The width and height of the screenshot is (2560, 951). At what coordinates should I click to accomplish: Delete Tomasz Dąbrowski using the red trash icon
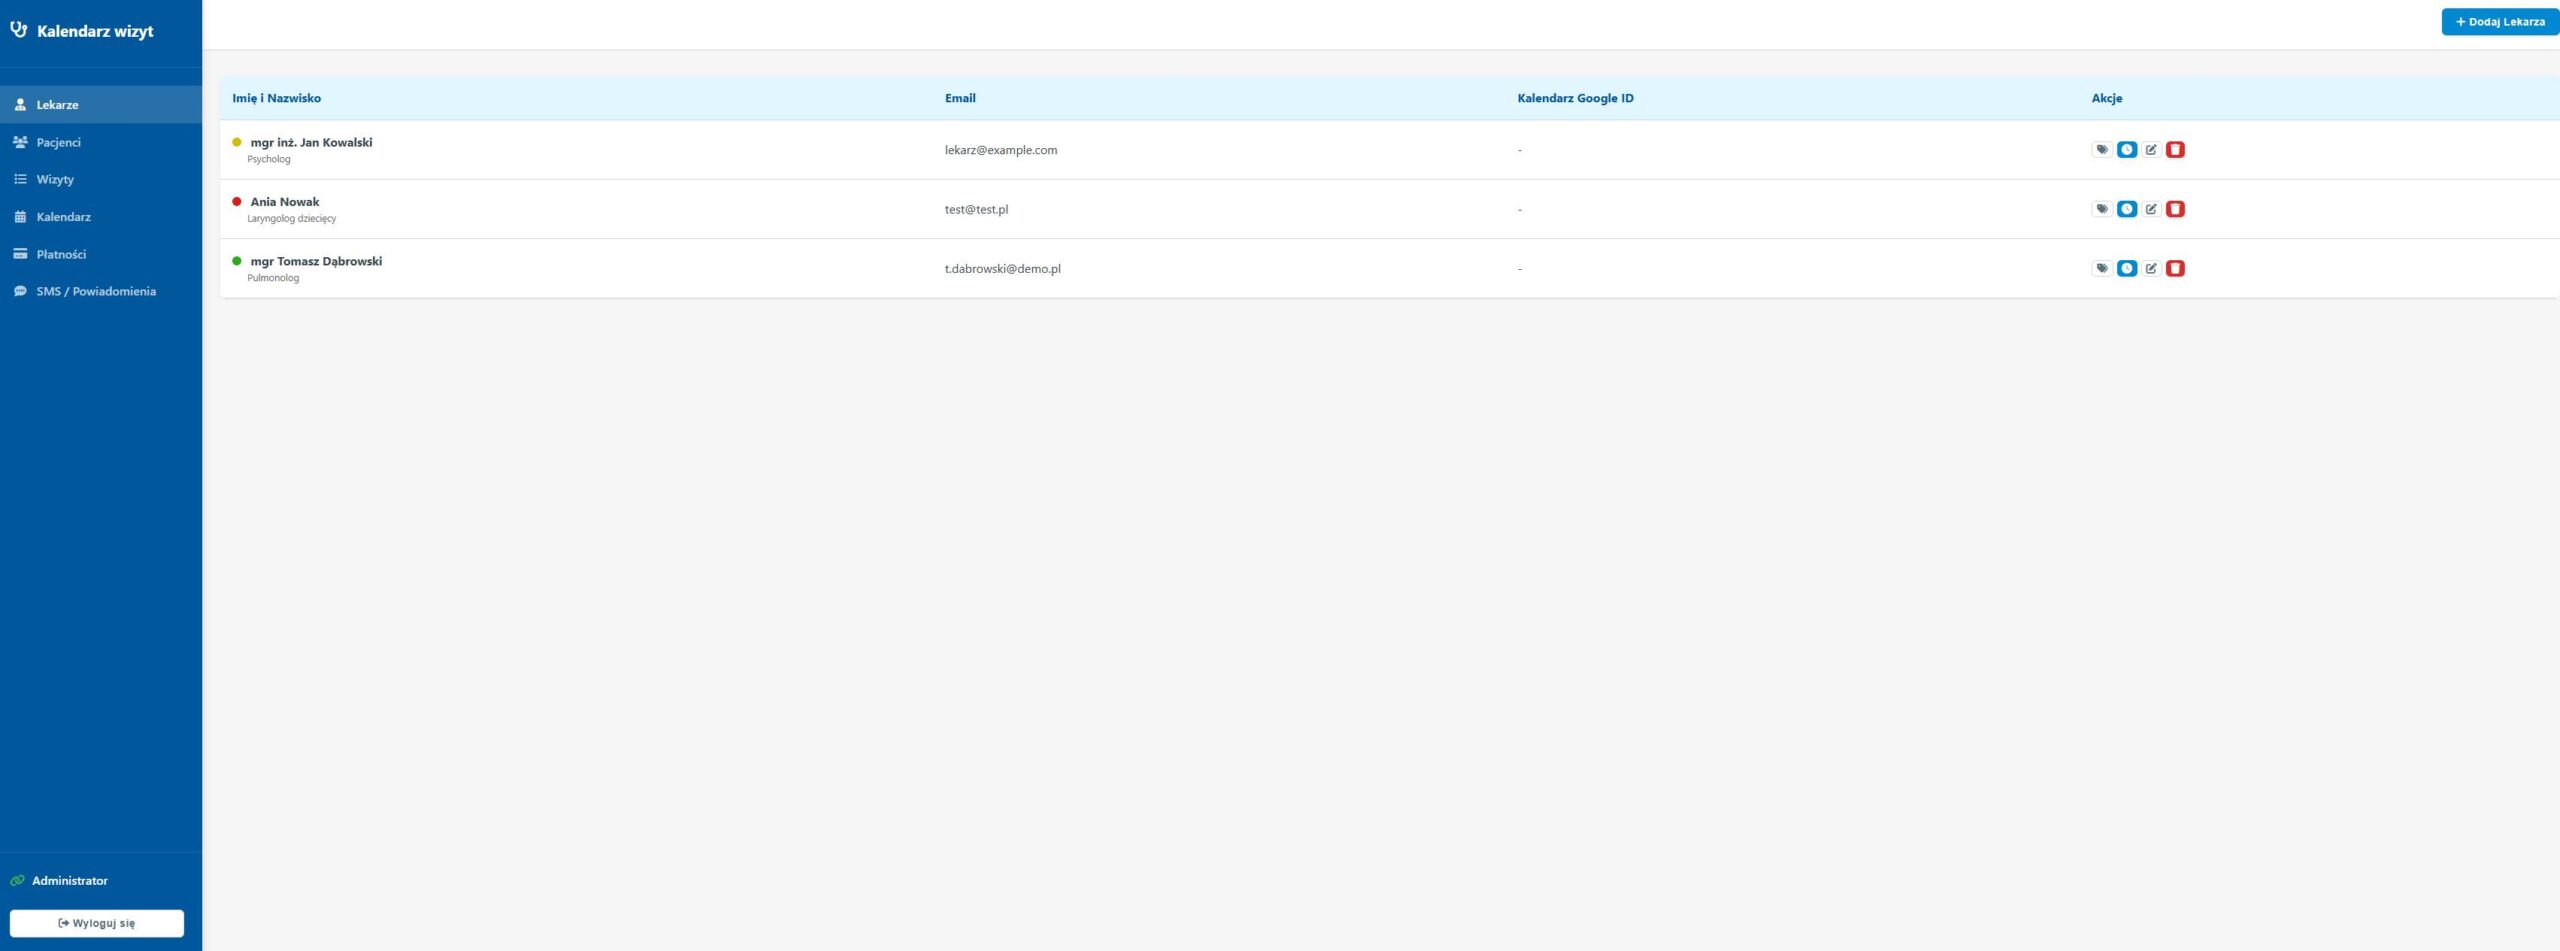click(2174, 268)
